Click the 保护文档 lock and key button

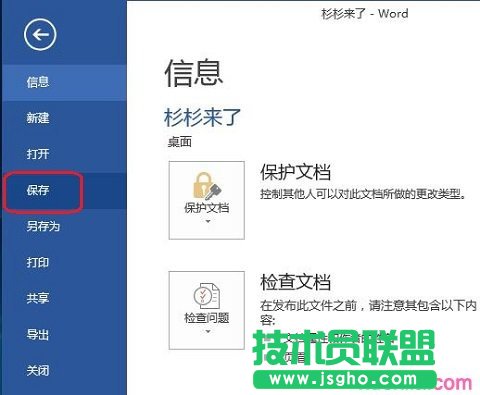click(x=207, y=200)
